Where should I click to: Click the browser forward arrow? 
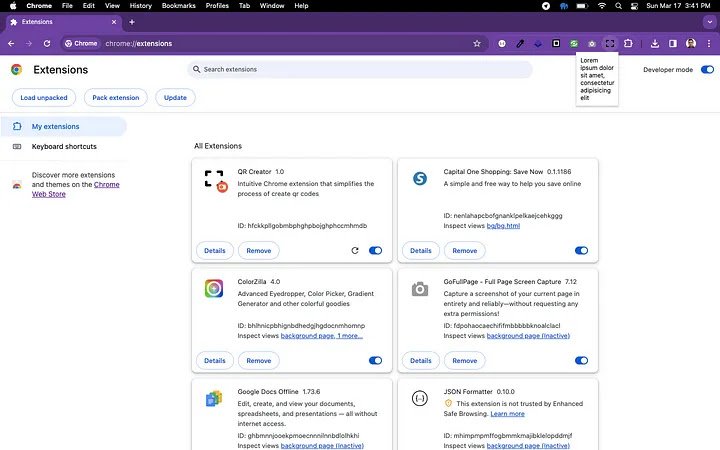[29, 44]
